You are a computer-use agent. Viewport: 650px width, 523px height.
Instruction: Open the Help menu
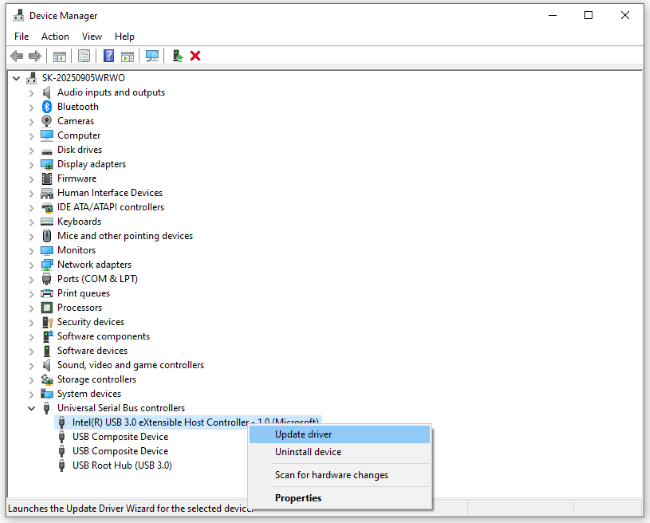[x=124, y=36]
